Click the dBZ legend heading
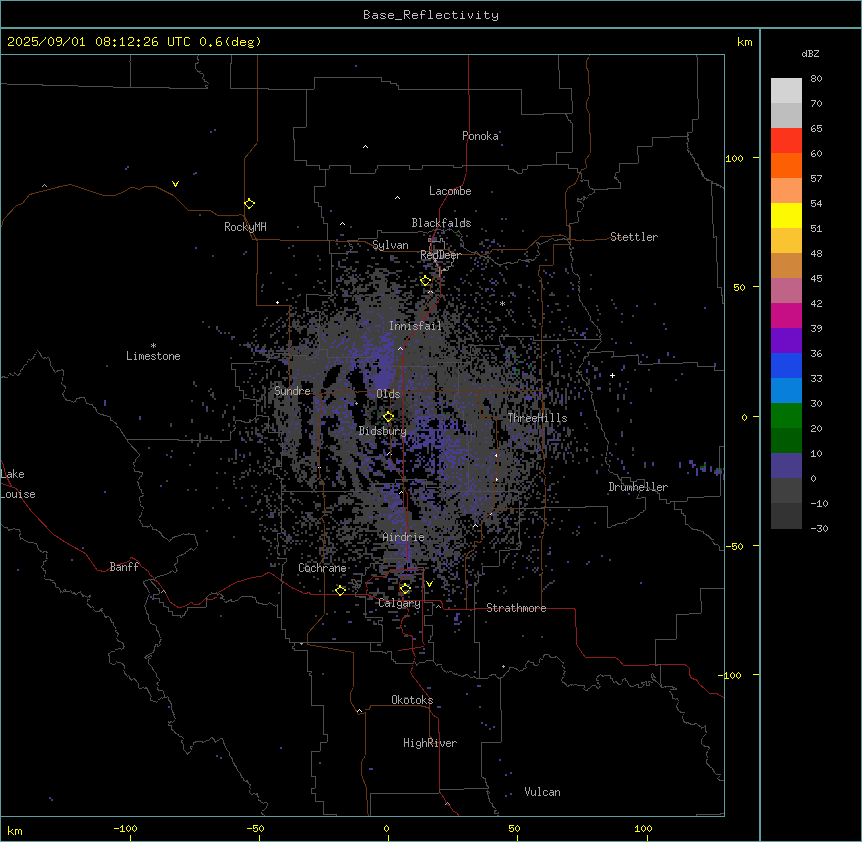 [x=810, y=53]
